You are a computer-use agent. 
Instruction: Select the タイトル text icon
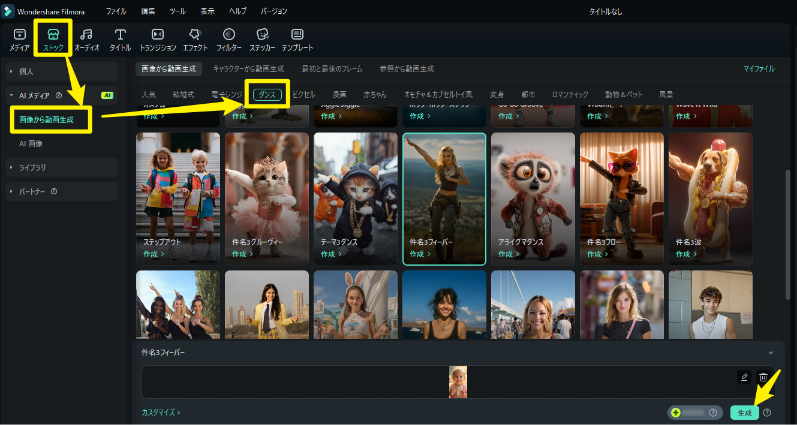120,35
